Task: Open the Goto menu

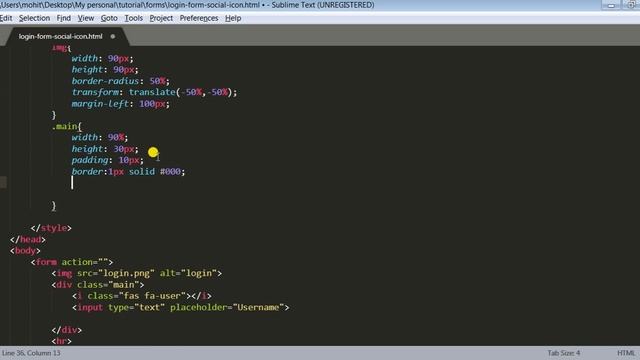Action: pyautogui.click(x=109, y=18)
